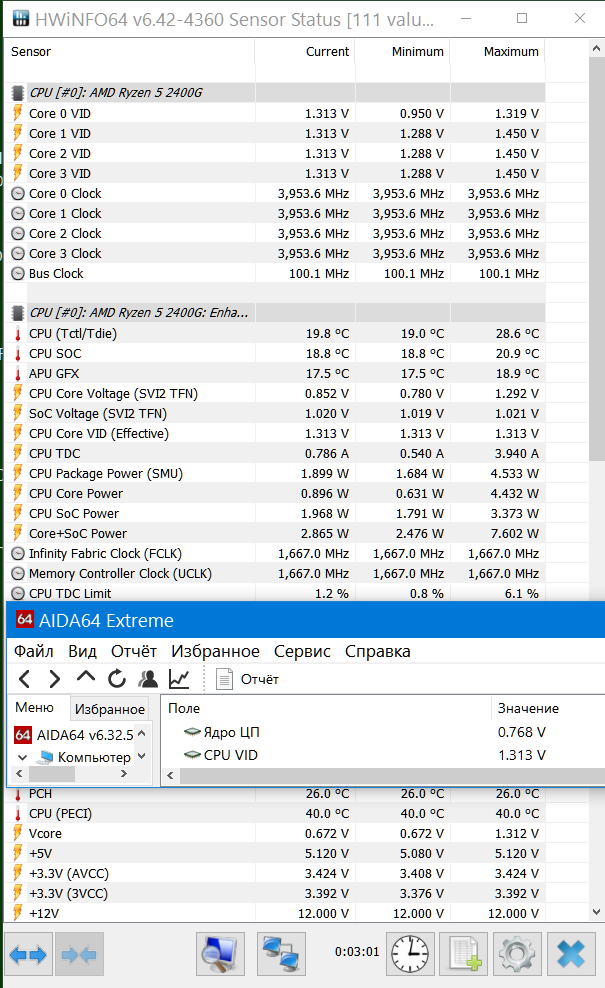Click HWiNFO logging sheet with plus icon
This screenshot has width=605, height=988.
(463, 955)
